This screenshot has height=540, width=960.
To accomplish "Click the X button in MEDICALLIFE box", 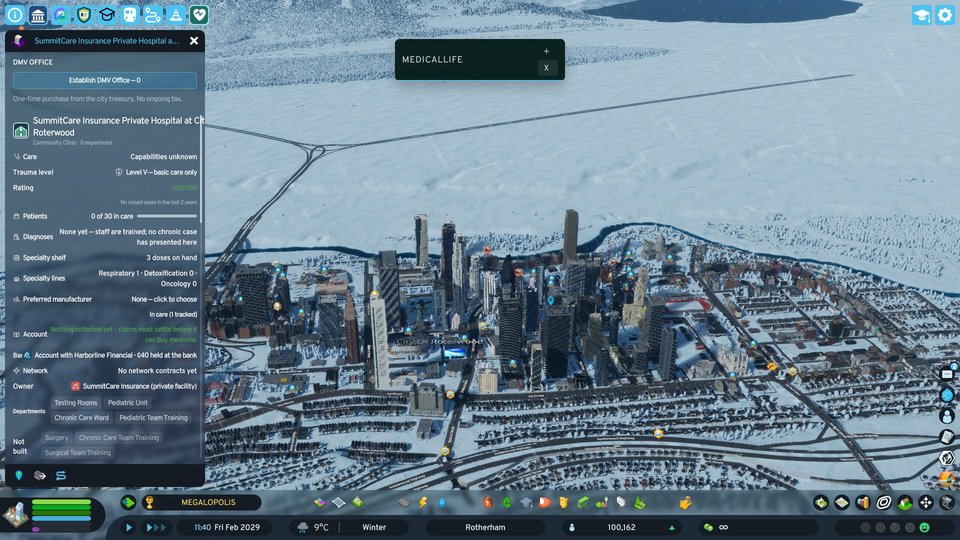I will coord(547,68).
